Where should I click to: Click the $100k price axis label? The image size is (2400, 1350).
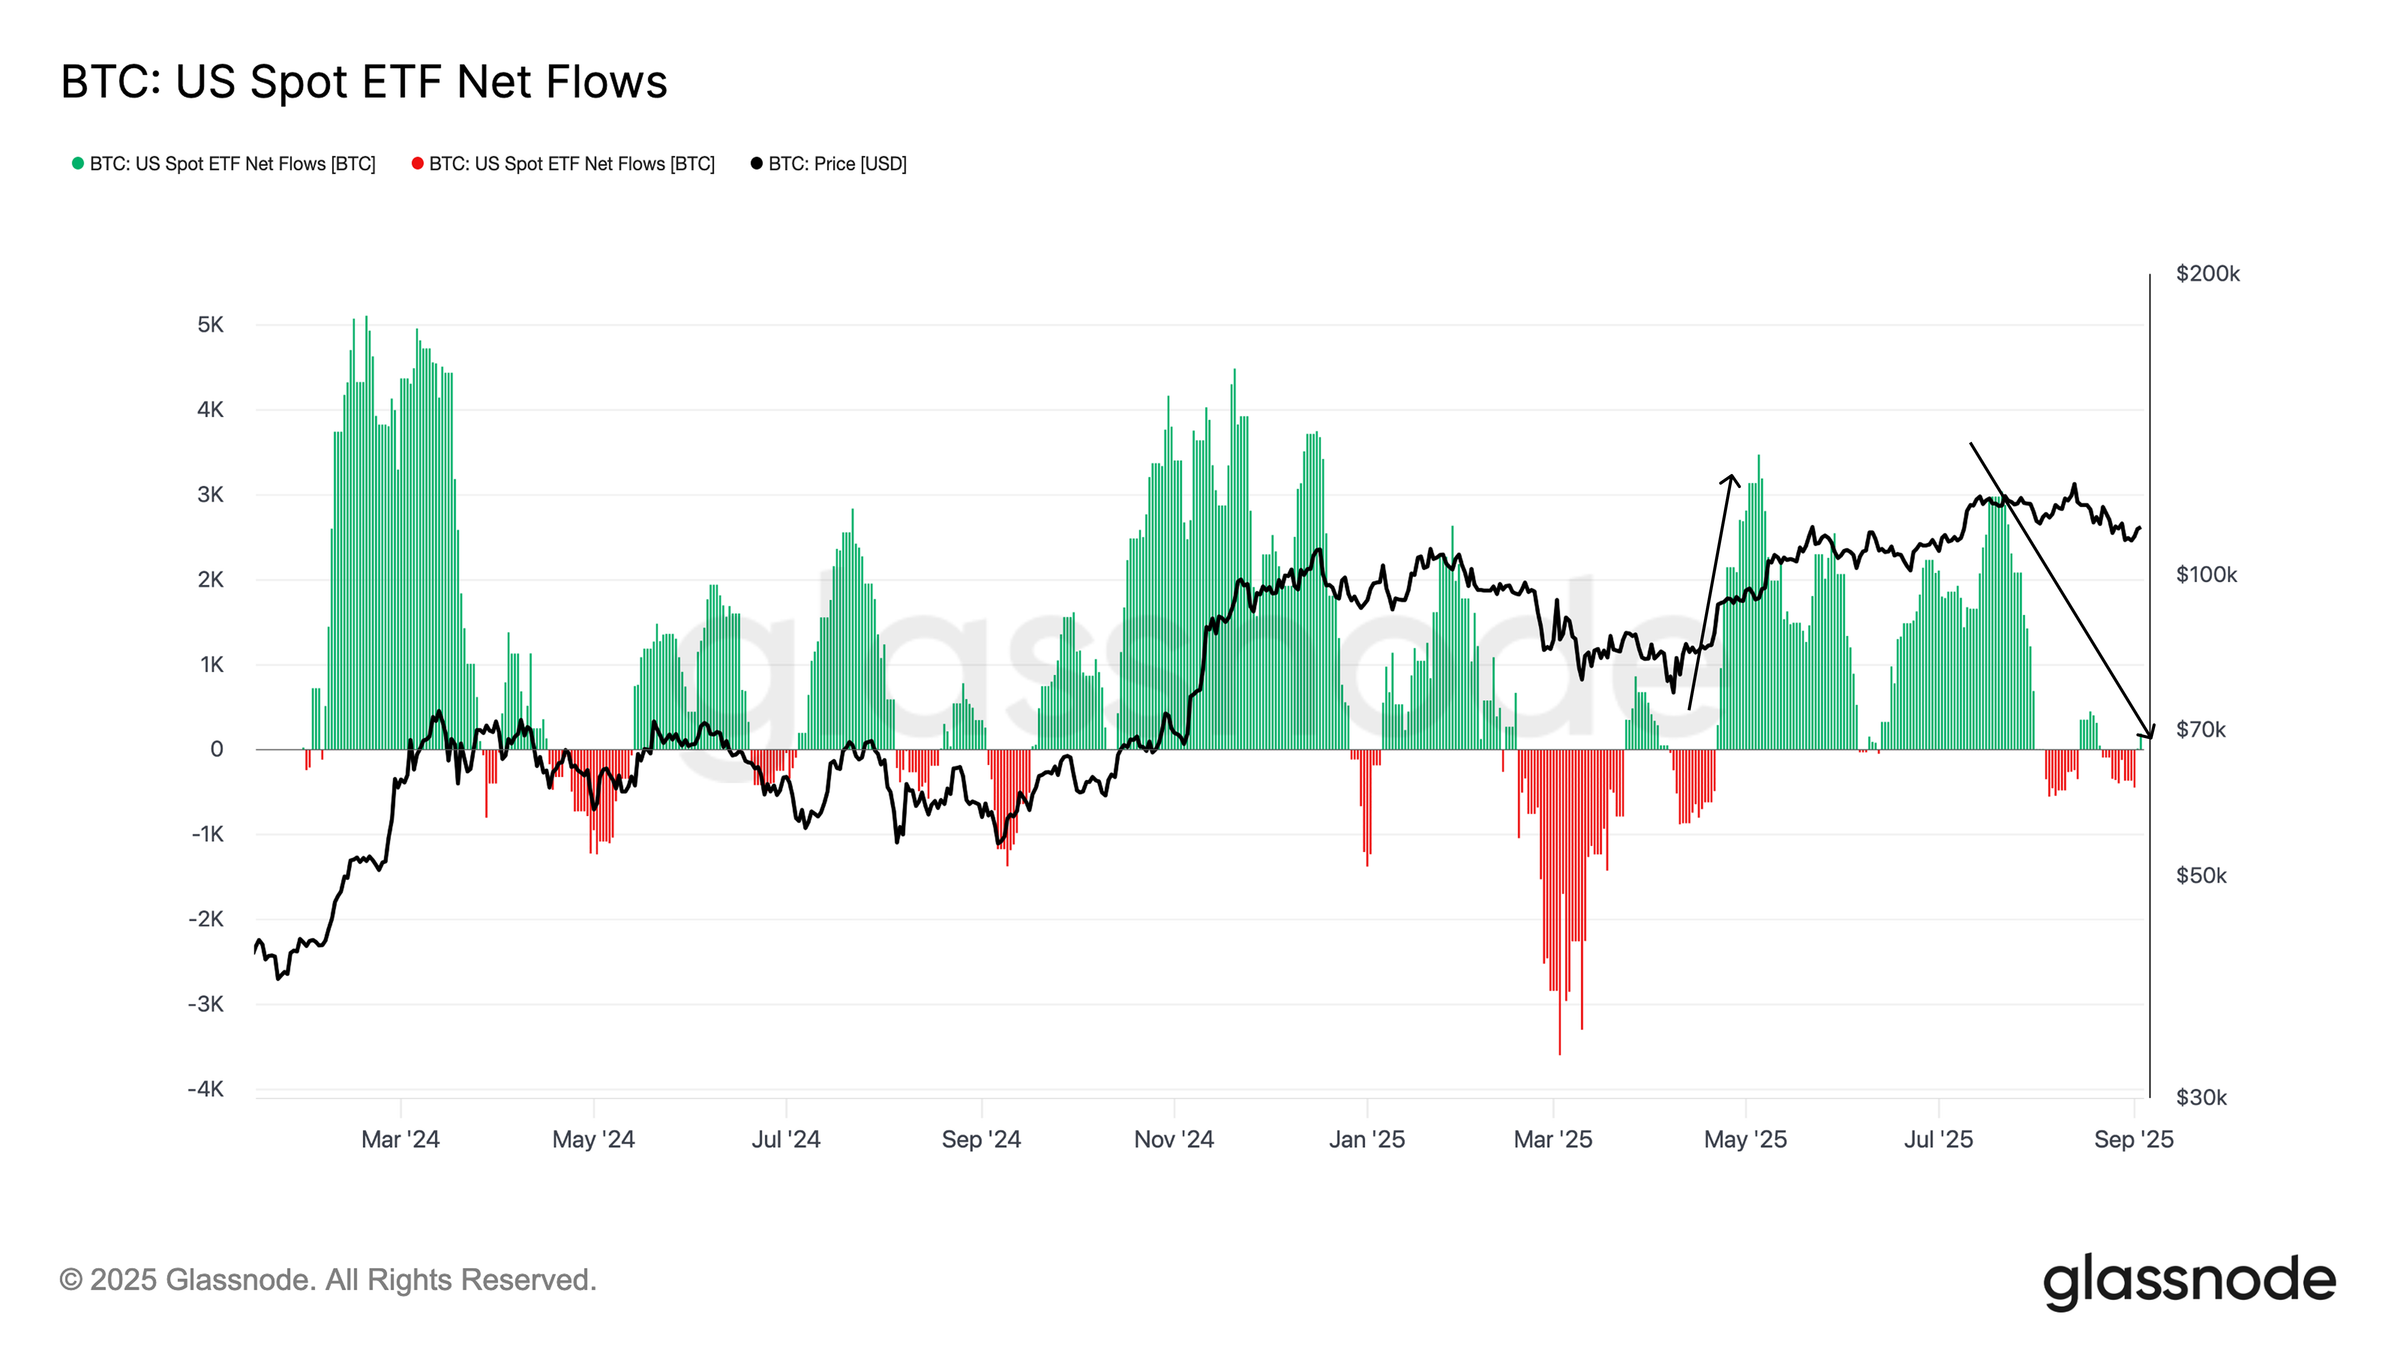(x=2206, y=575)
